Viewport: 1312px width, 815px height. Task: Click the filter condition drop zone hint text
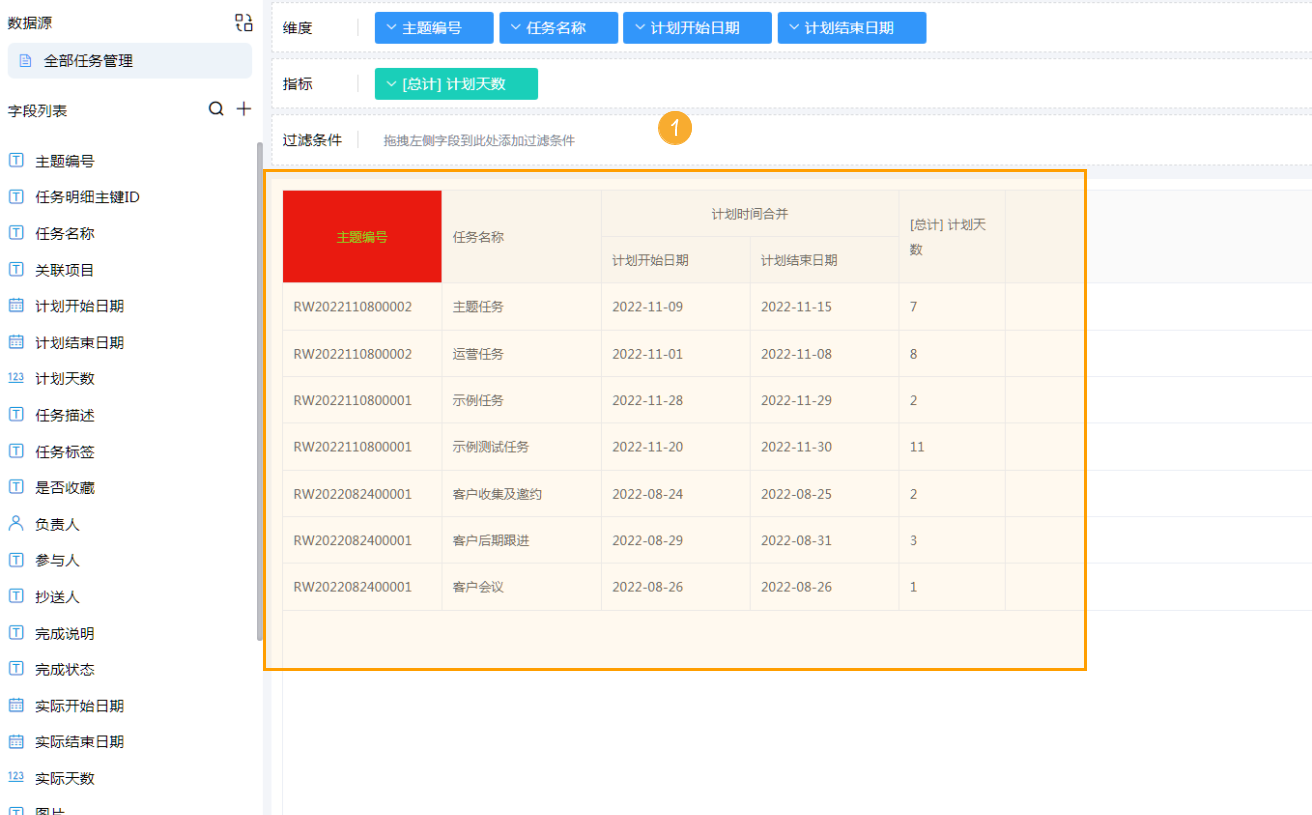point(477,140)
